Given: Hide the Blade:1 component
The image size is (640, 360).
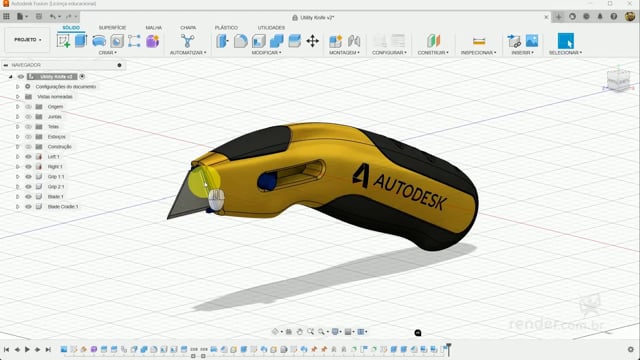Looking at the screenshot, I should click(x=28, y=197).
